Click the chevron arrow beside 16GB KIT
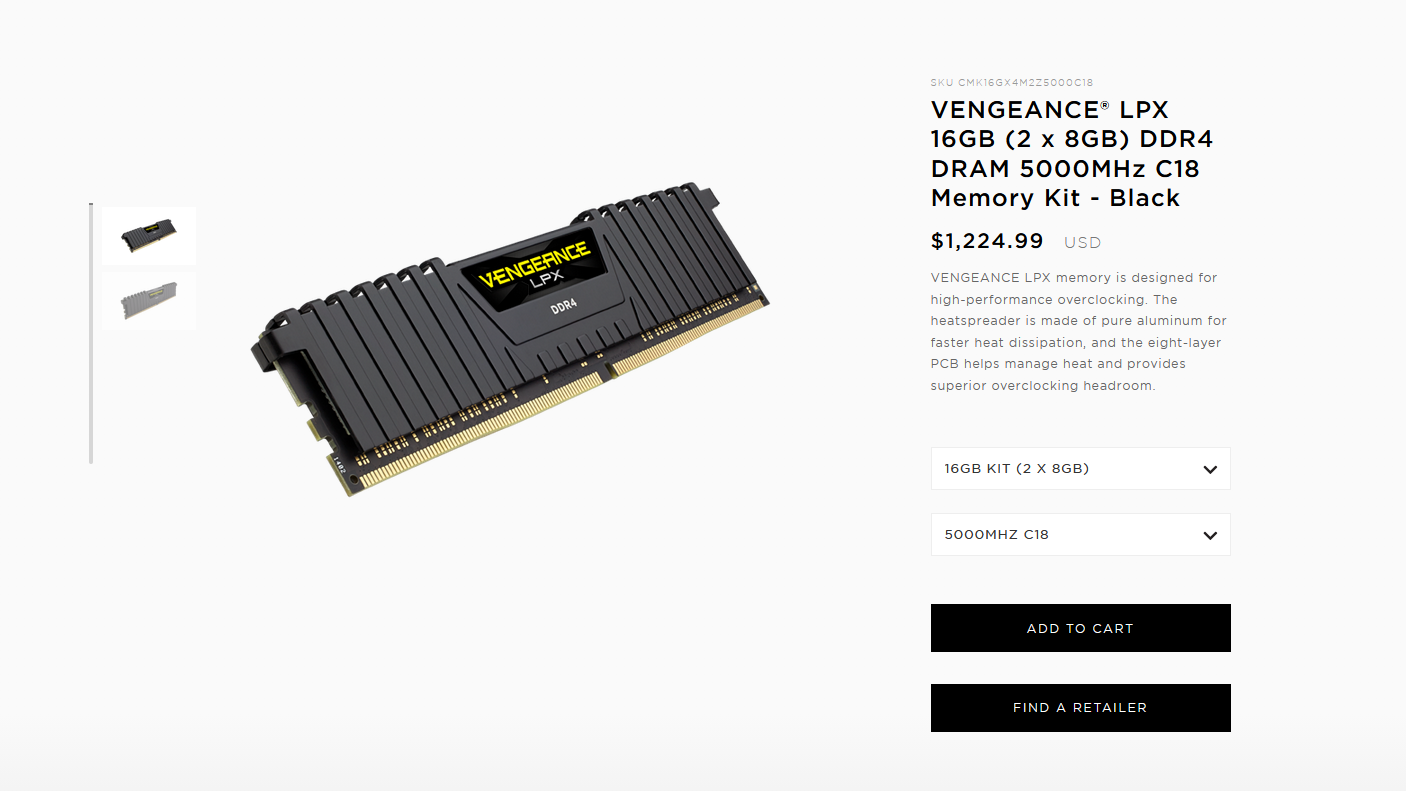Screen dimensions: 1406x791 click(x=1210, y=469)
